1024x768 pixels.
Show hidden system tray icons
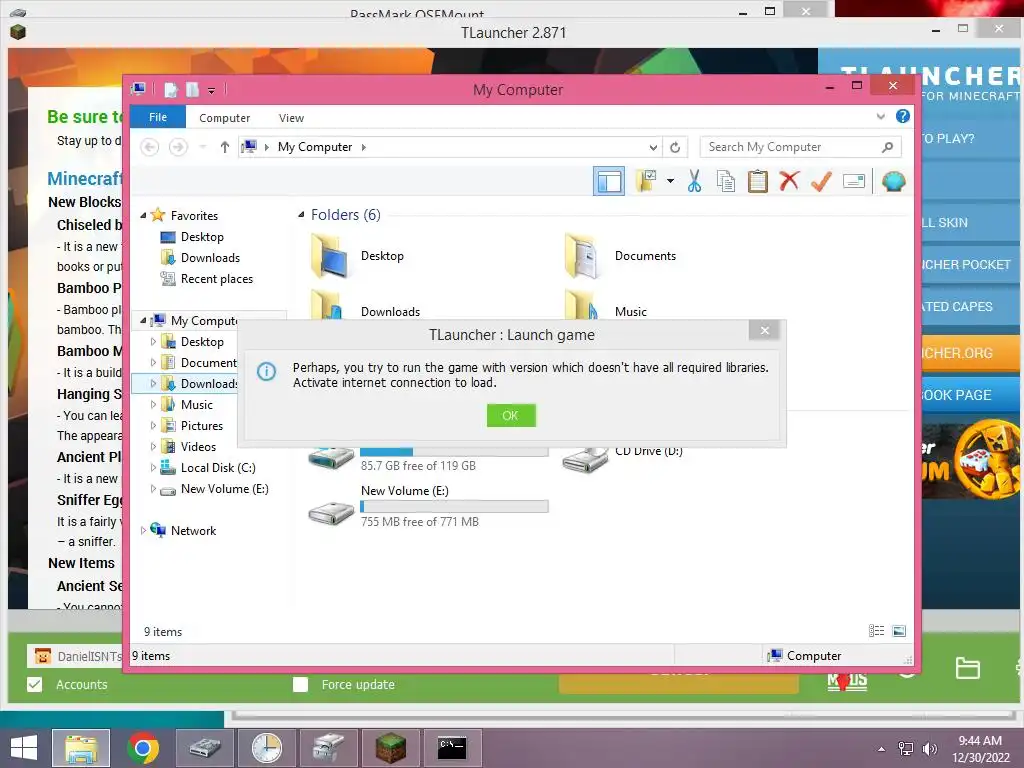[882, 749]
